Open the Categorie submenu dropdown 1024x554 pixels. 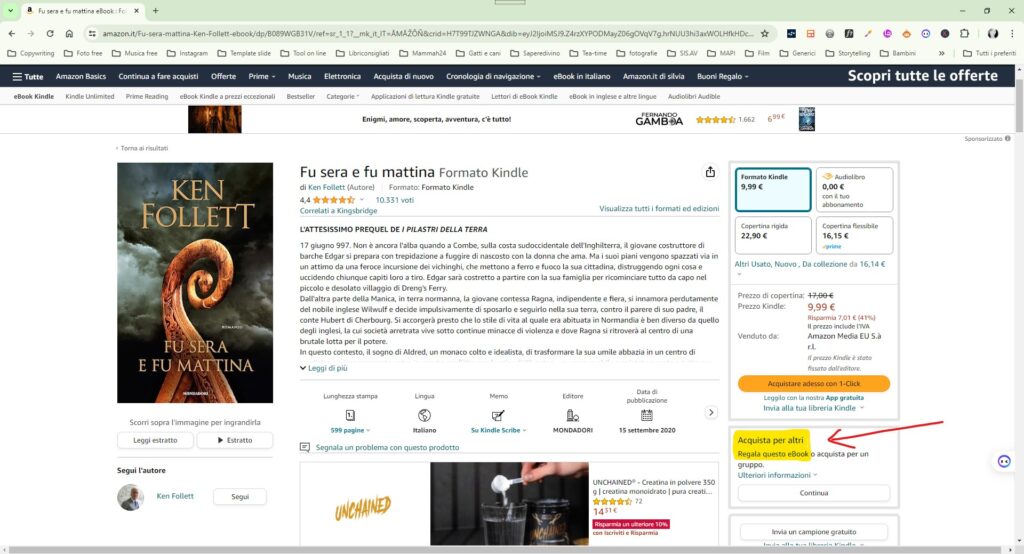[x=342, y=97]
